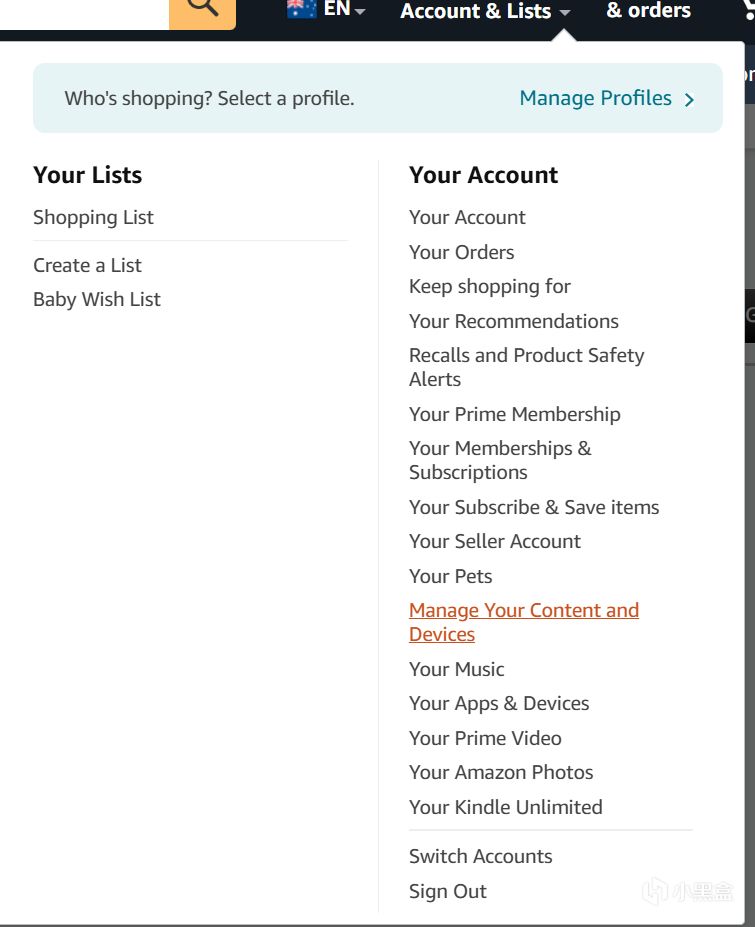The height and width of the screenshot is (927, 755).
Task: Click the Australian flag language icon
Action: tap(301, 9)
